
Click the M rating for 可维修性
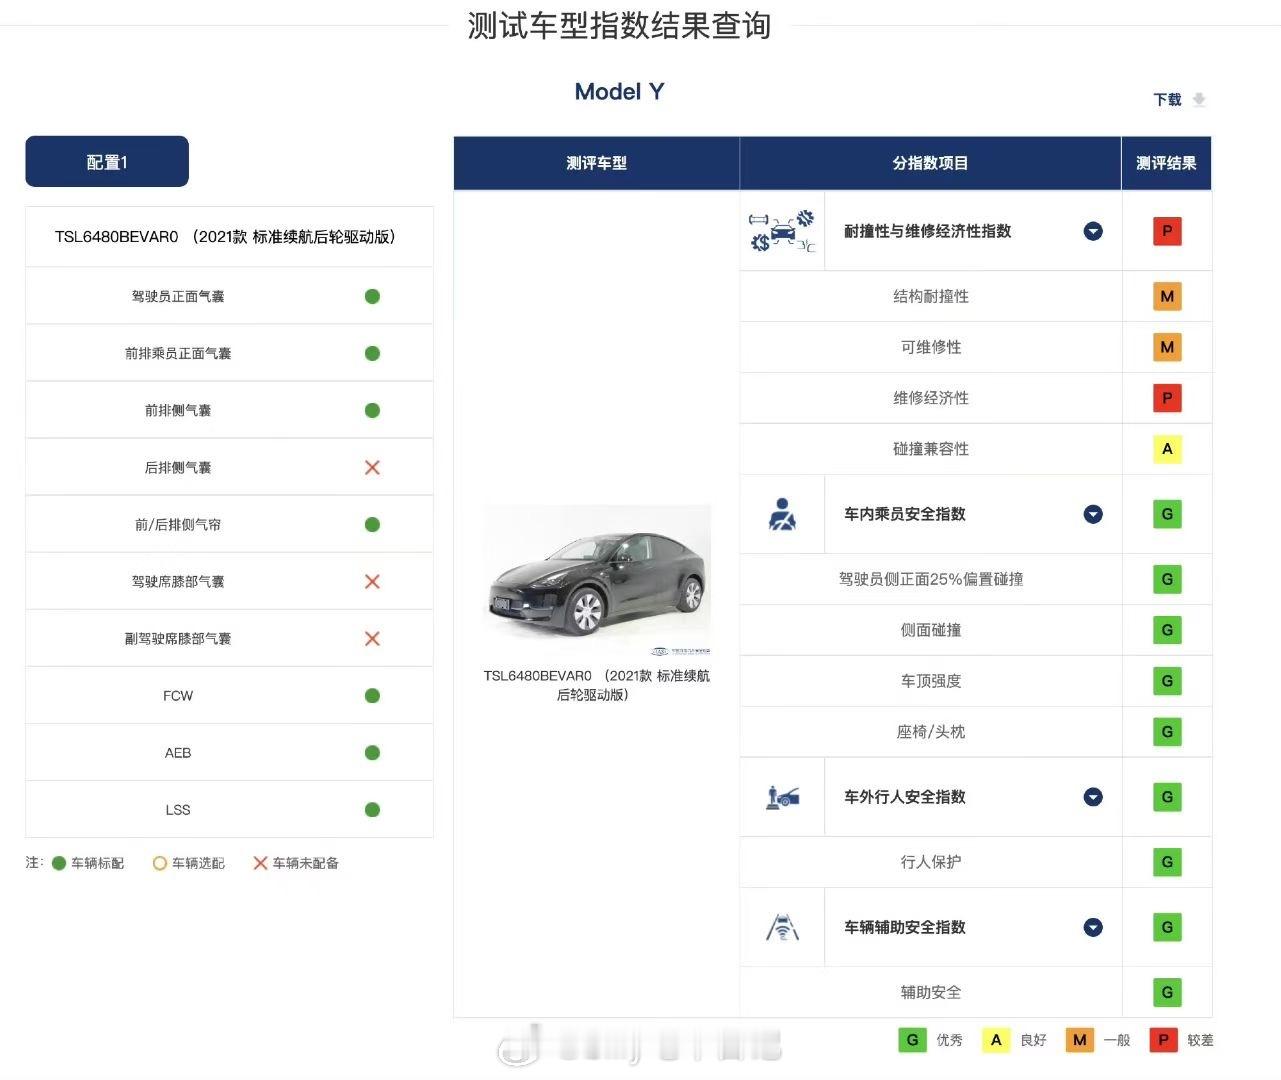click(x=1167, y=347)
